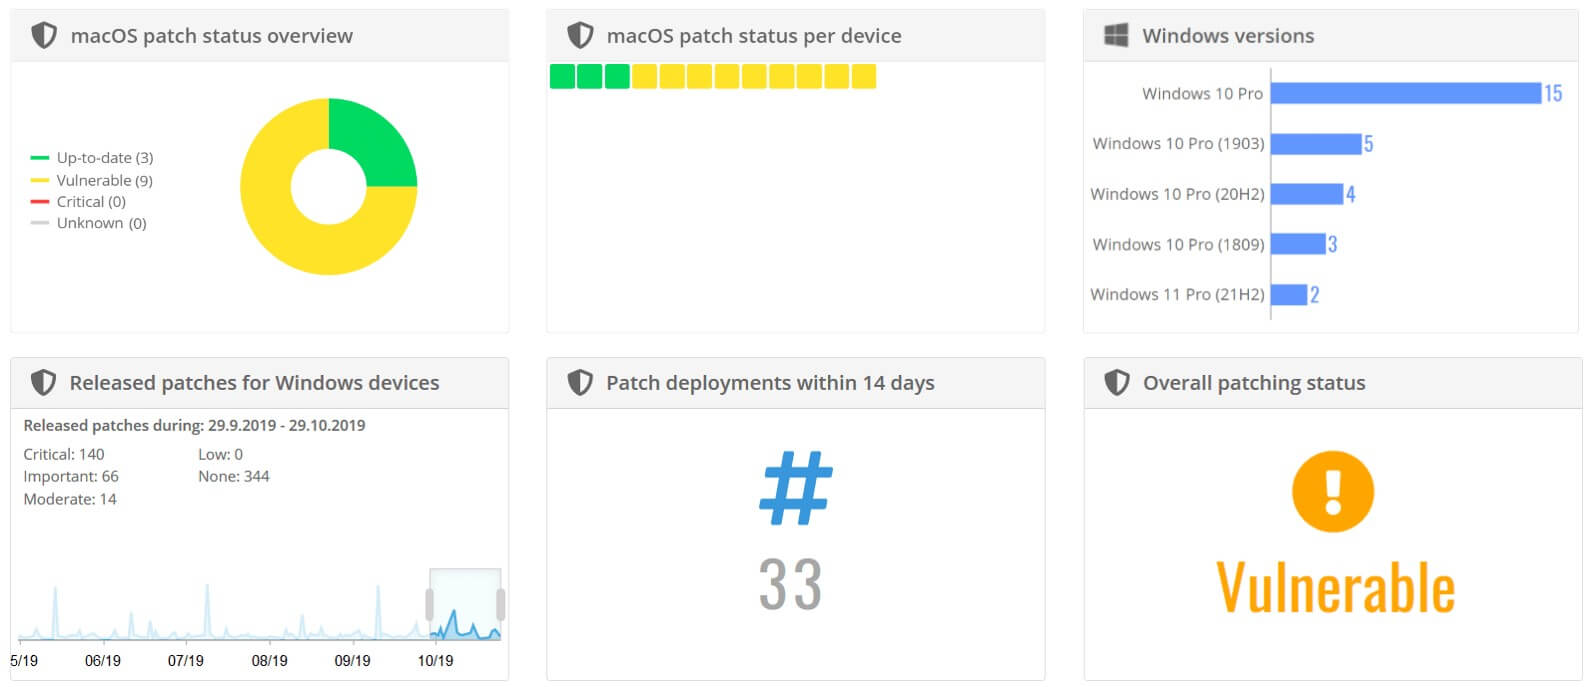Click the Released patches during date range text
Screen dimensions: 1591x687
pos(194,425)
